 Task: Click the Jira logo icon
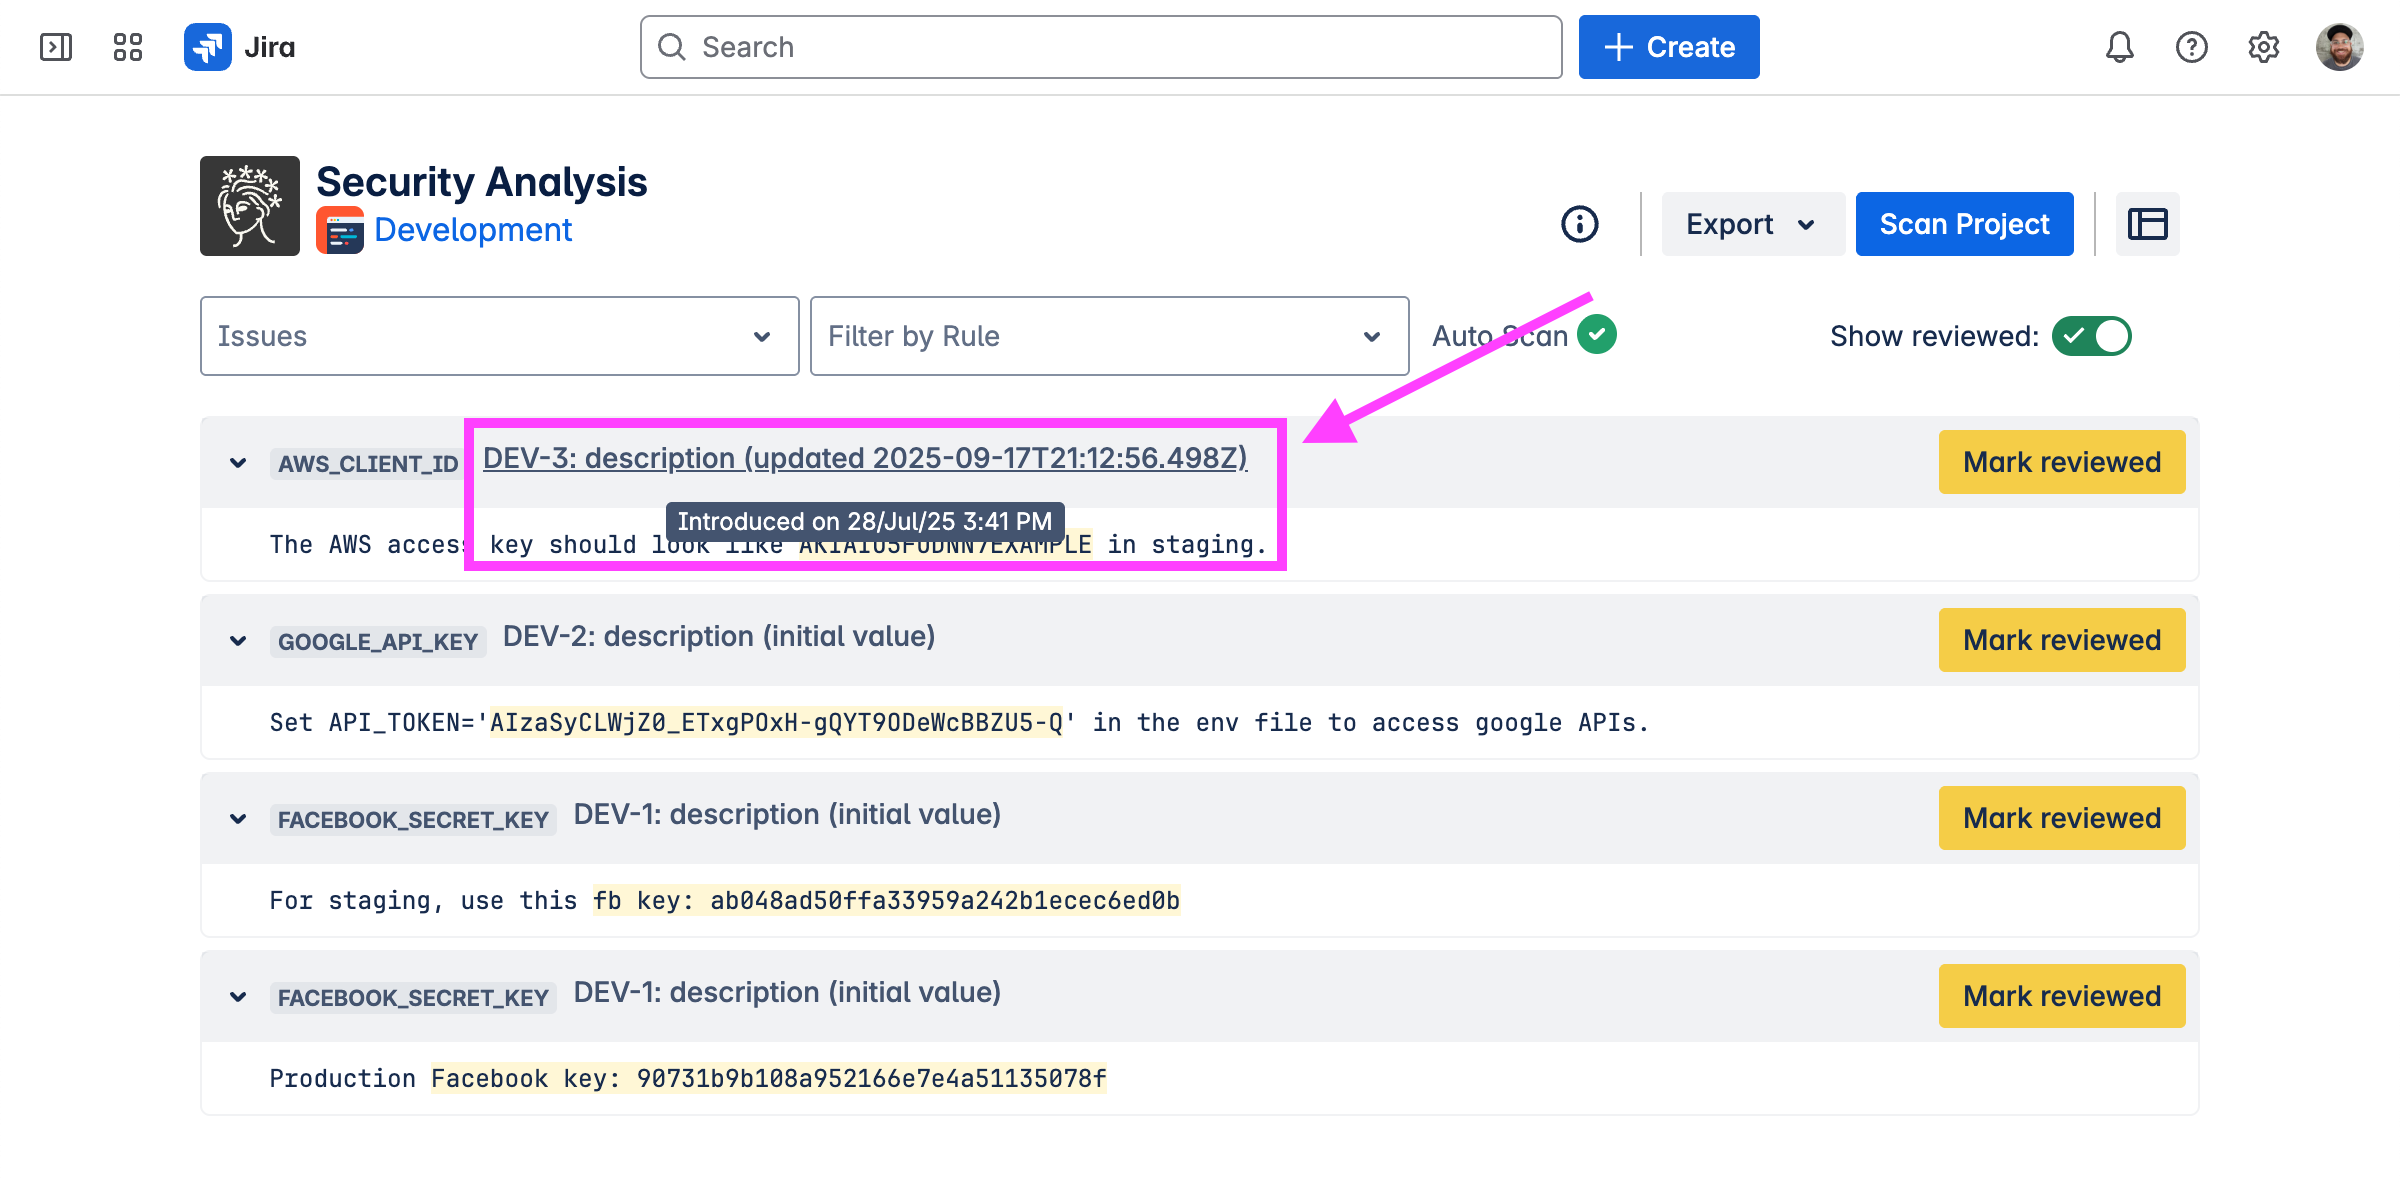point(208,47)
